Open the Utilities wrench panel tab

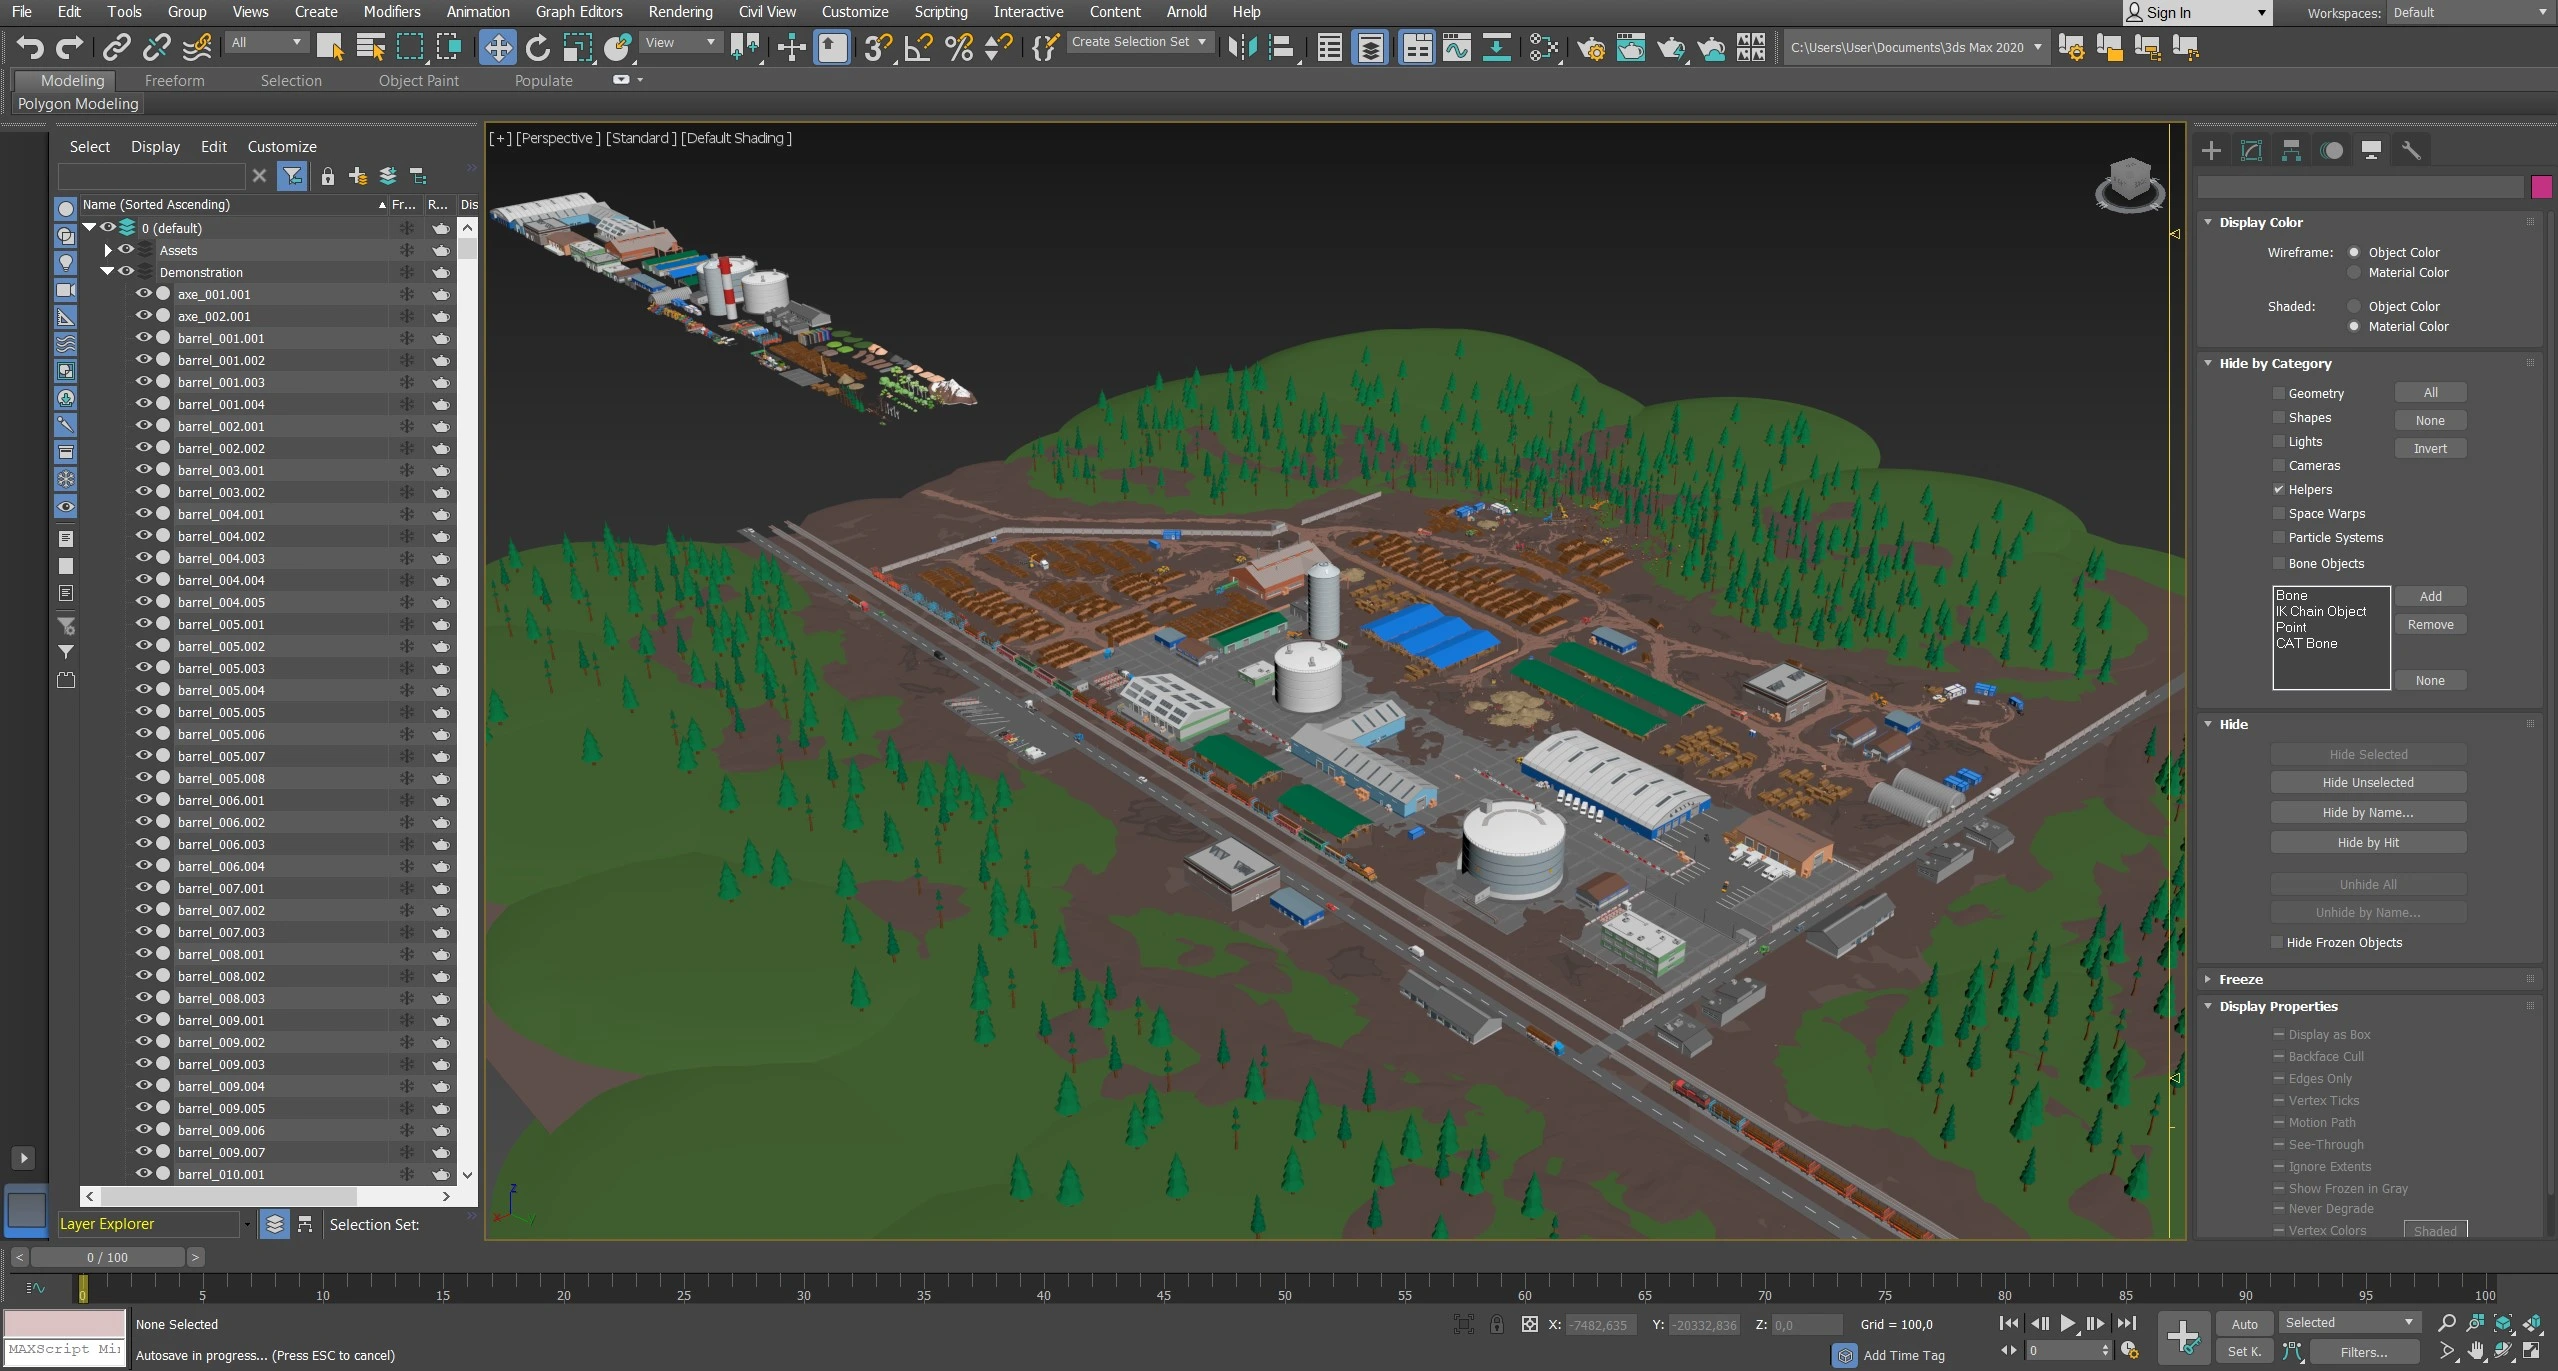point(2411,150)
